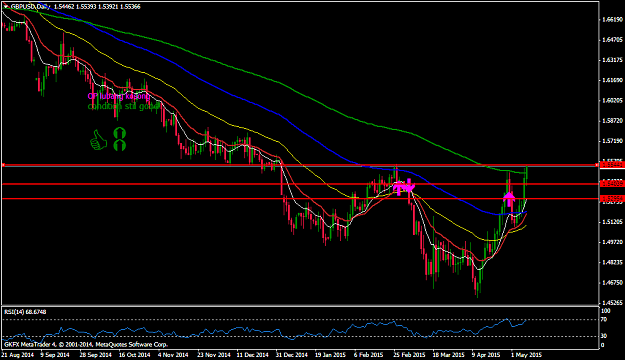Select the upper green circled up-arrow icon

(x=120, y=133)
